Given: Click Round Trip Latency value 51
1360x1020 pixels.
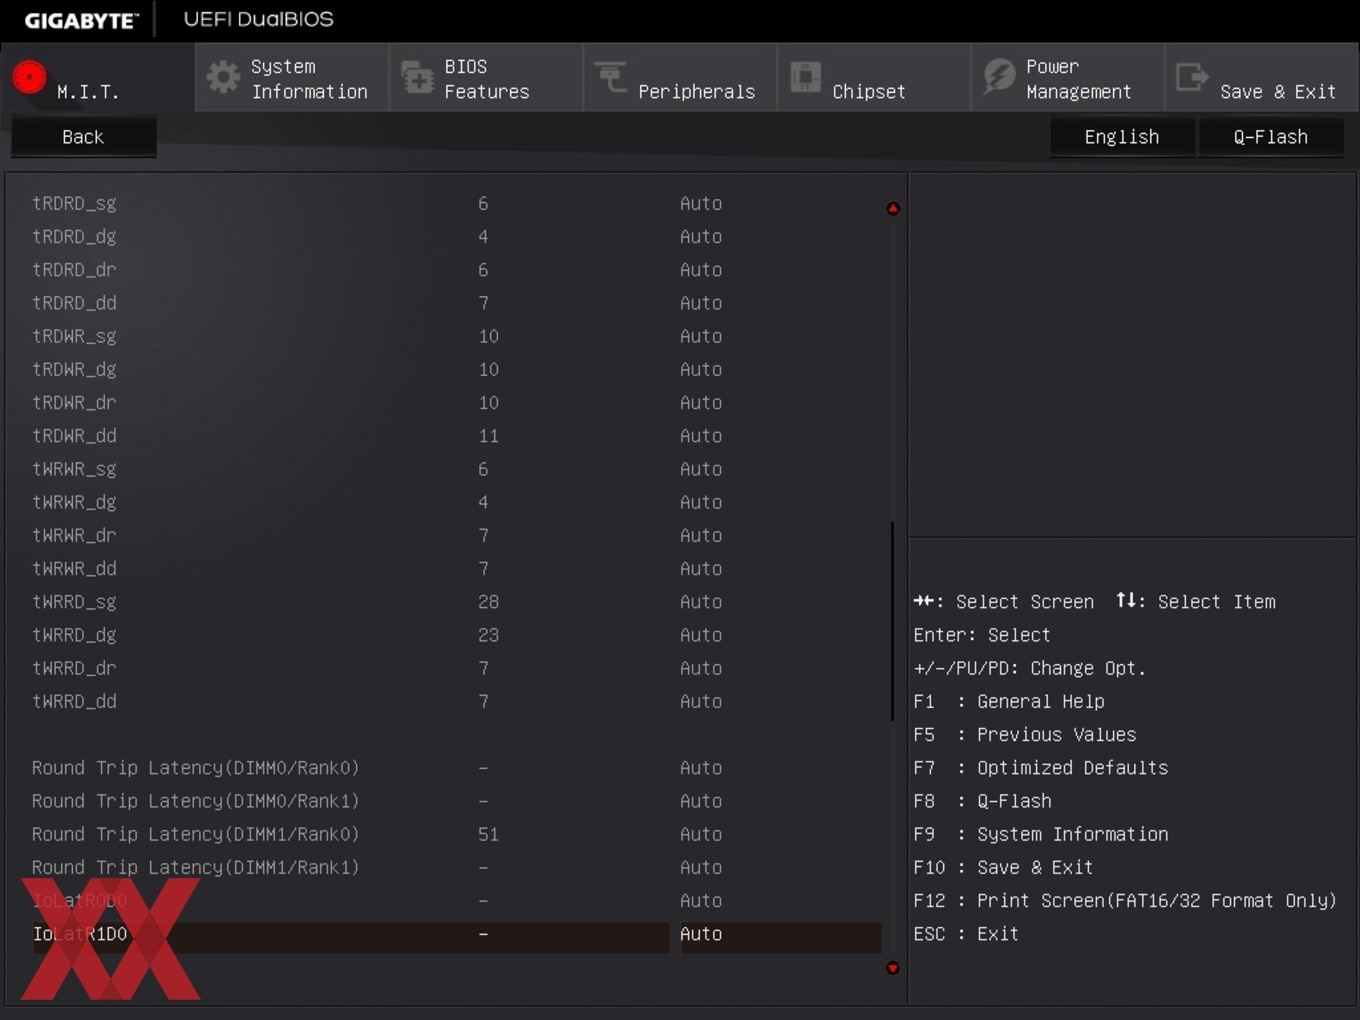Looking at the screenshot, I should pyautogui.click(x=488, y=834).
